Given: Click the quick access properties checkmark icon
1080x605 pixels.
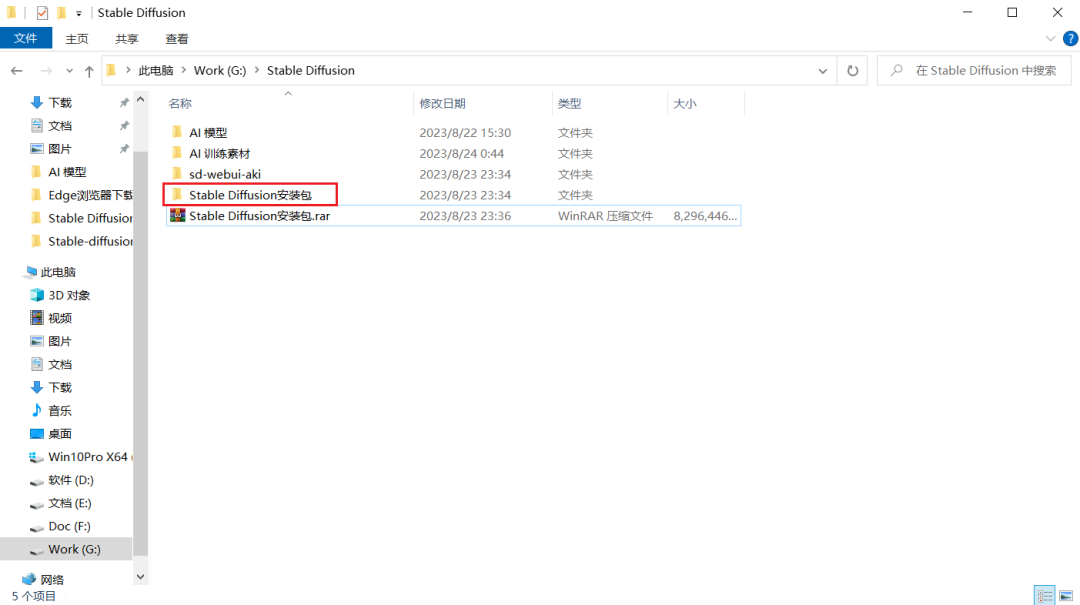Looking at the screenshot, I should (x=42, y=12).
